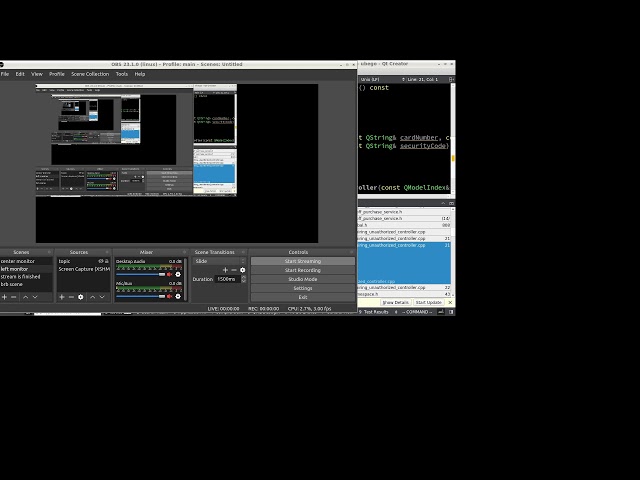Image resolution: width=640 pixels, height=480 pixels.
Task: Click the Duration spinner arrows
Action: point(244,279)
